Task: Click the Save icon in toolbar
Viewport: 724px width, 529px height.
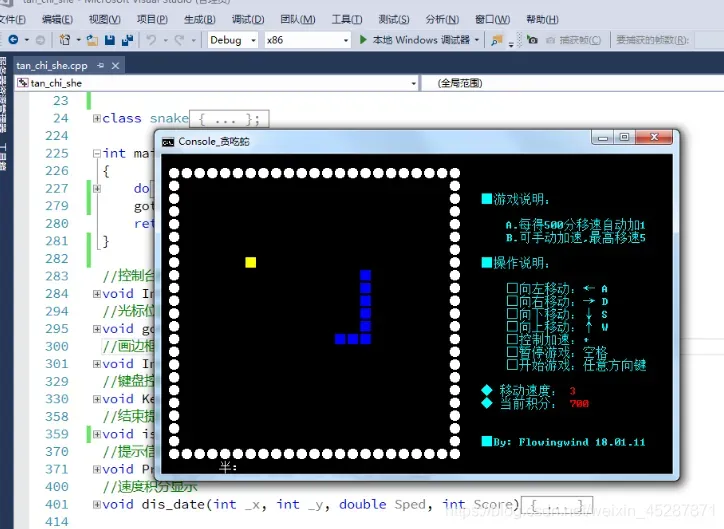Action: 110,40
